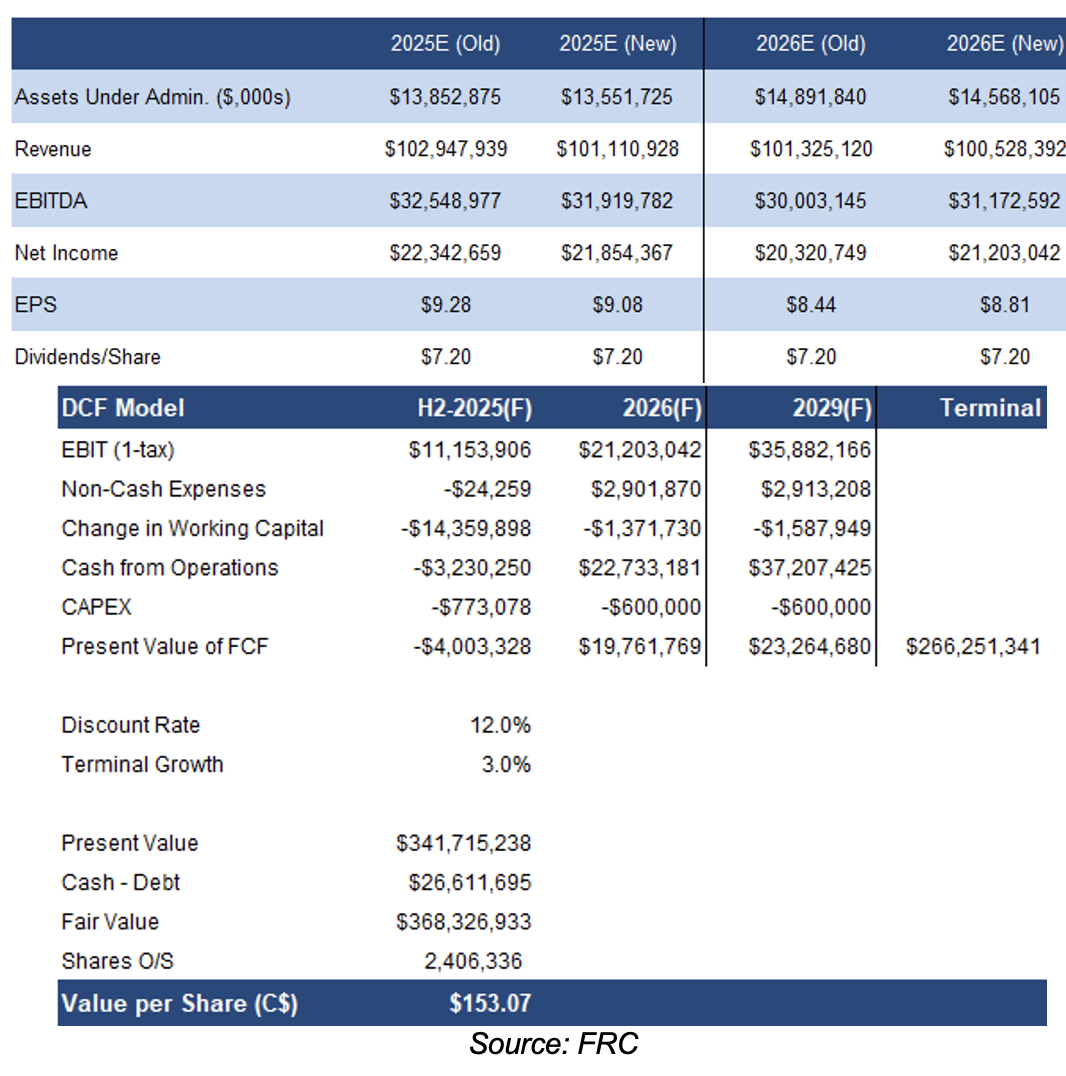Select the Assets Under Admin. row label

[x=152, y=97]
